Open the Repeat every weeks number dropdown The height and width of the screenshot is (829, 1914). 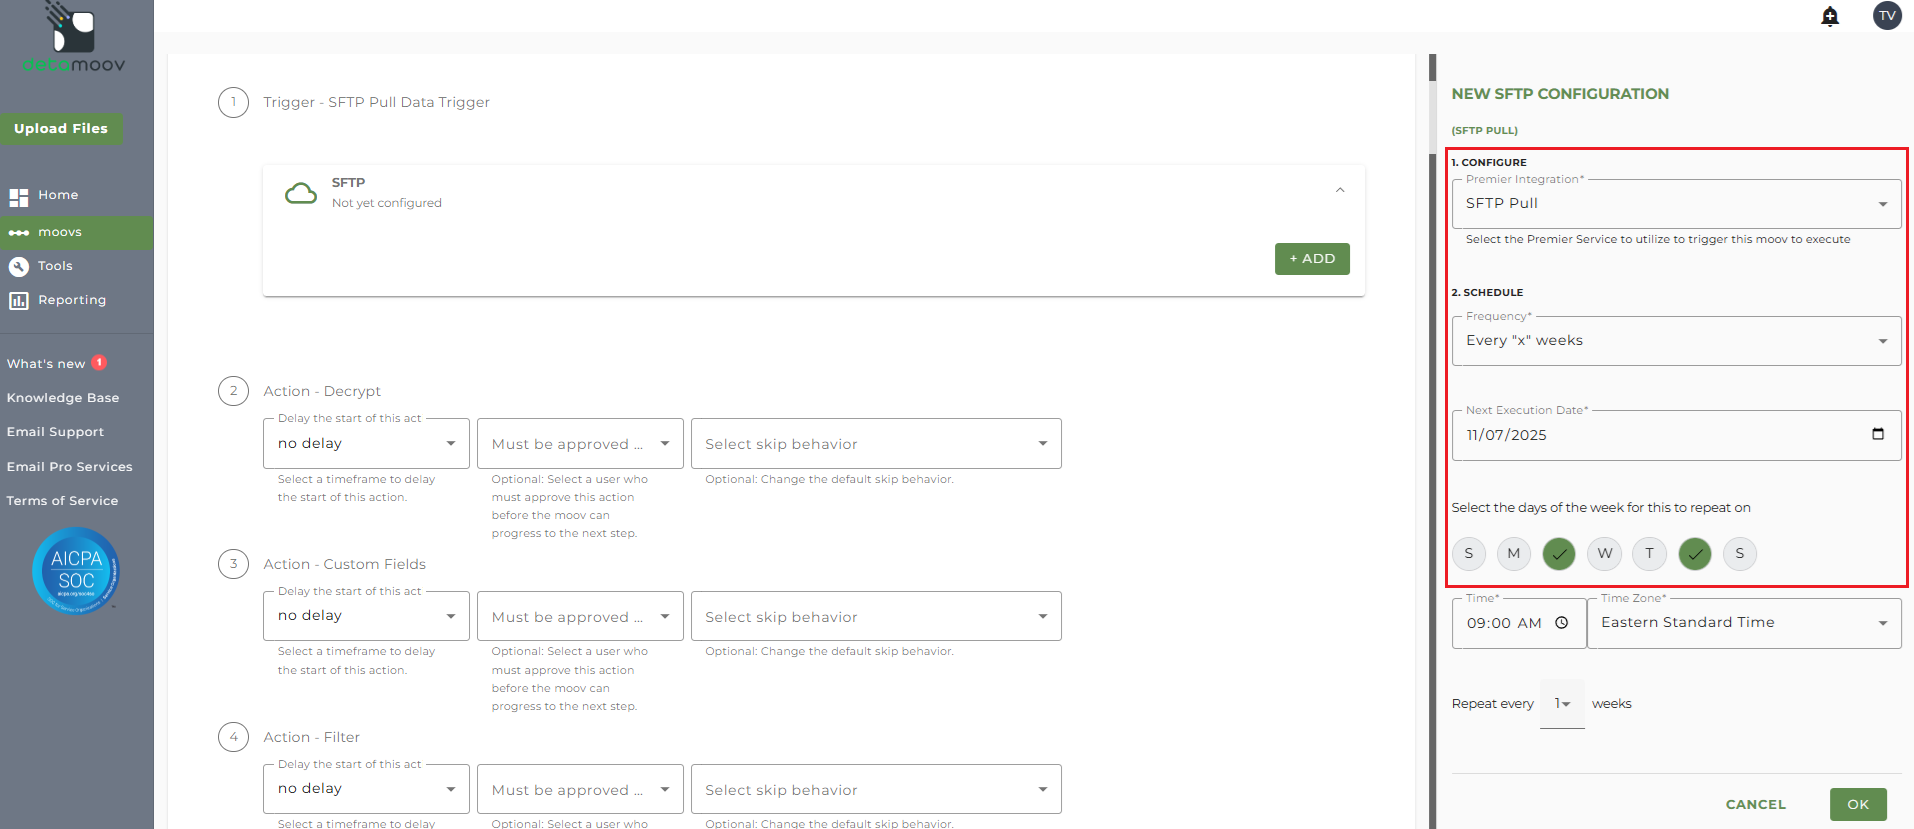point(1562,704)
